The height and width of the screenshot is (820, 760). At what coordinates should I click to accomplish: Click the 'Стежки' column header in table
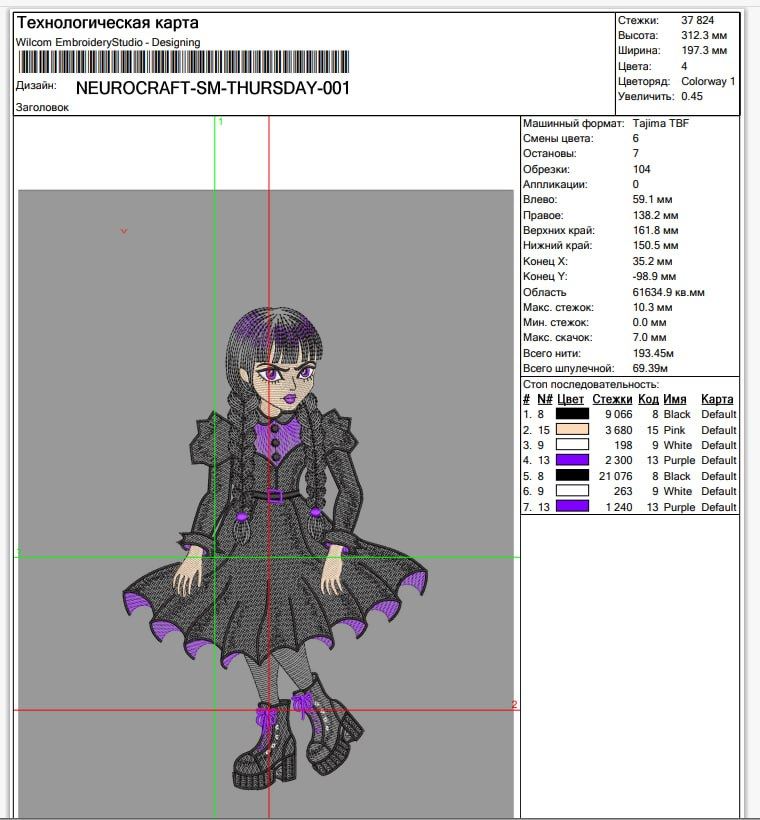point(612,400)
